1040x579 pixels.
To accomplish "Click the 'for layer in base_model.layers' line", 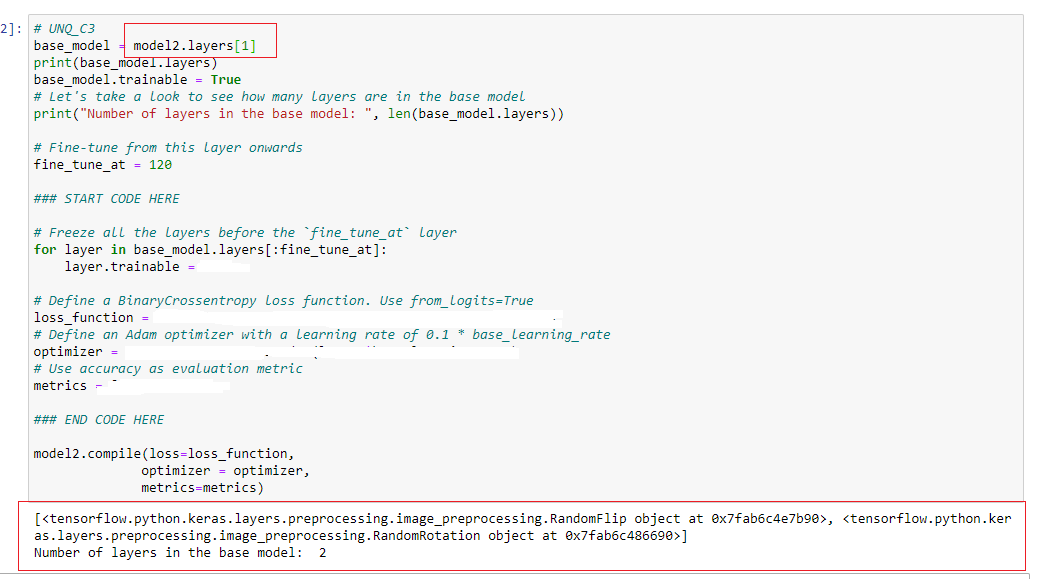I will coord(210,249).
